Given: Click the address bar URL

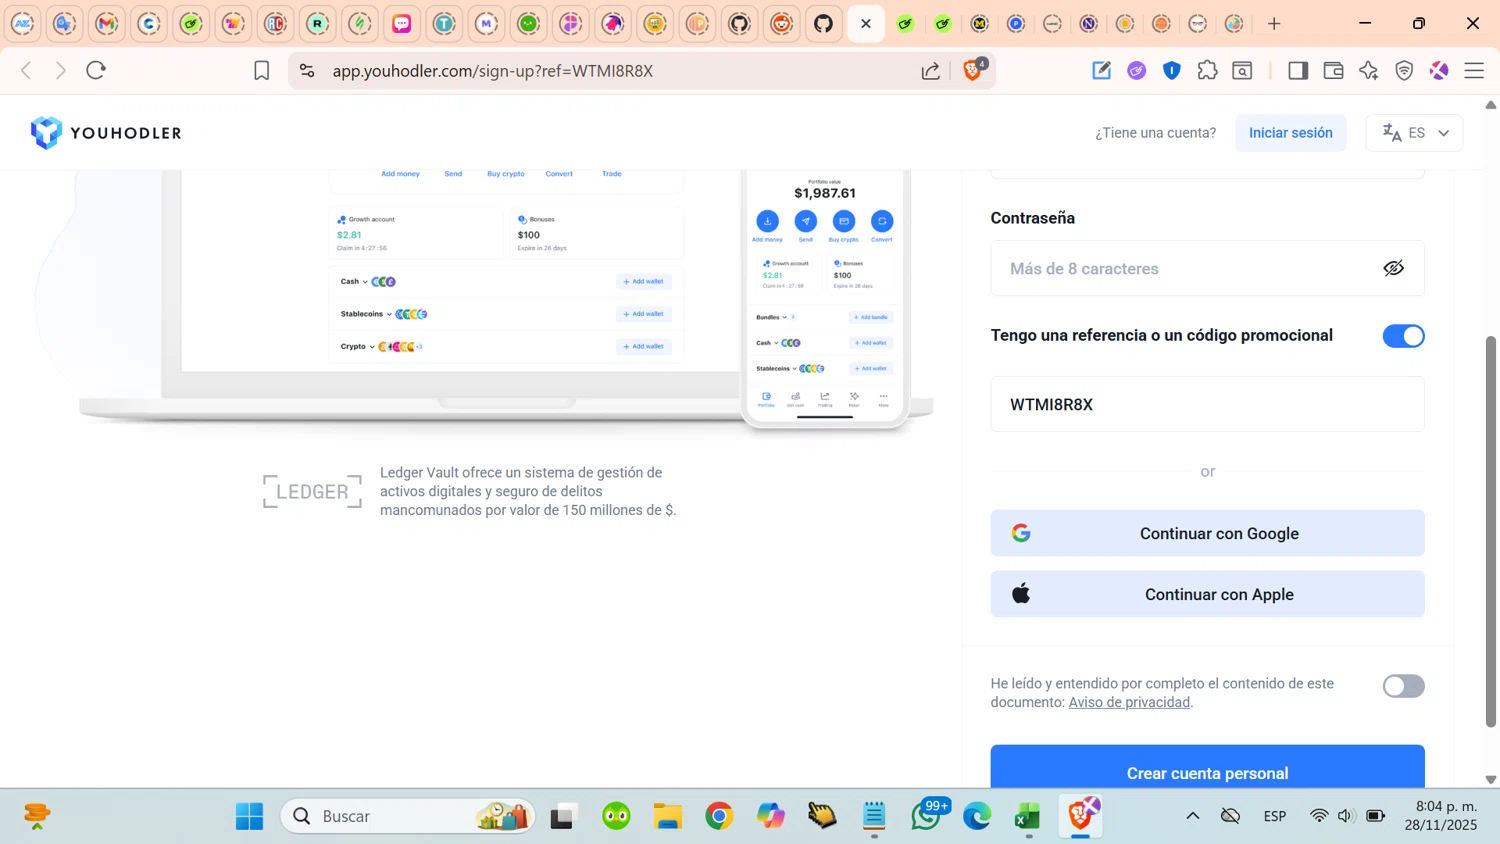Looking at the screenshot, I should coord(492,71).
